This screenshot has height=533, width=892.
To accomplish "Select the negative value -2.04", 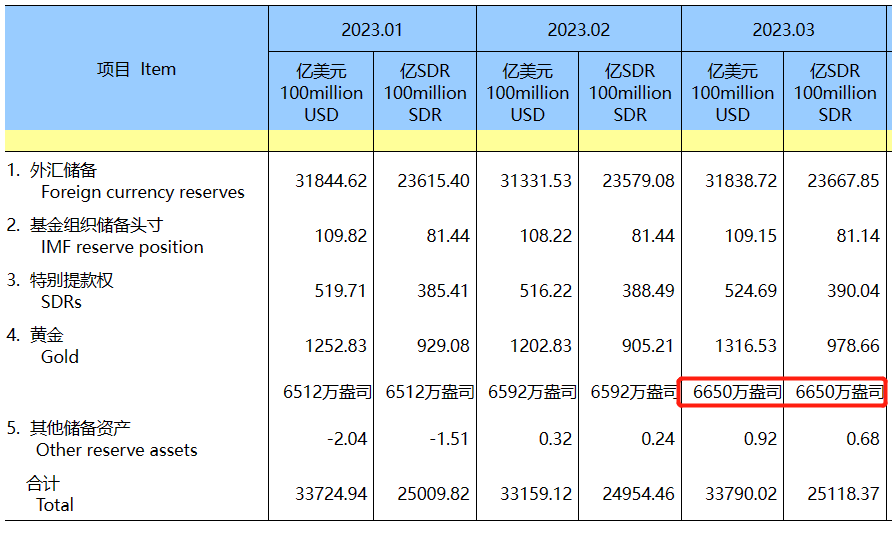I will [347, 439].
